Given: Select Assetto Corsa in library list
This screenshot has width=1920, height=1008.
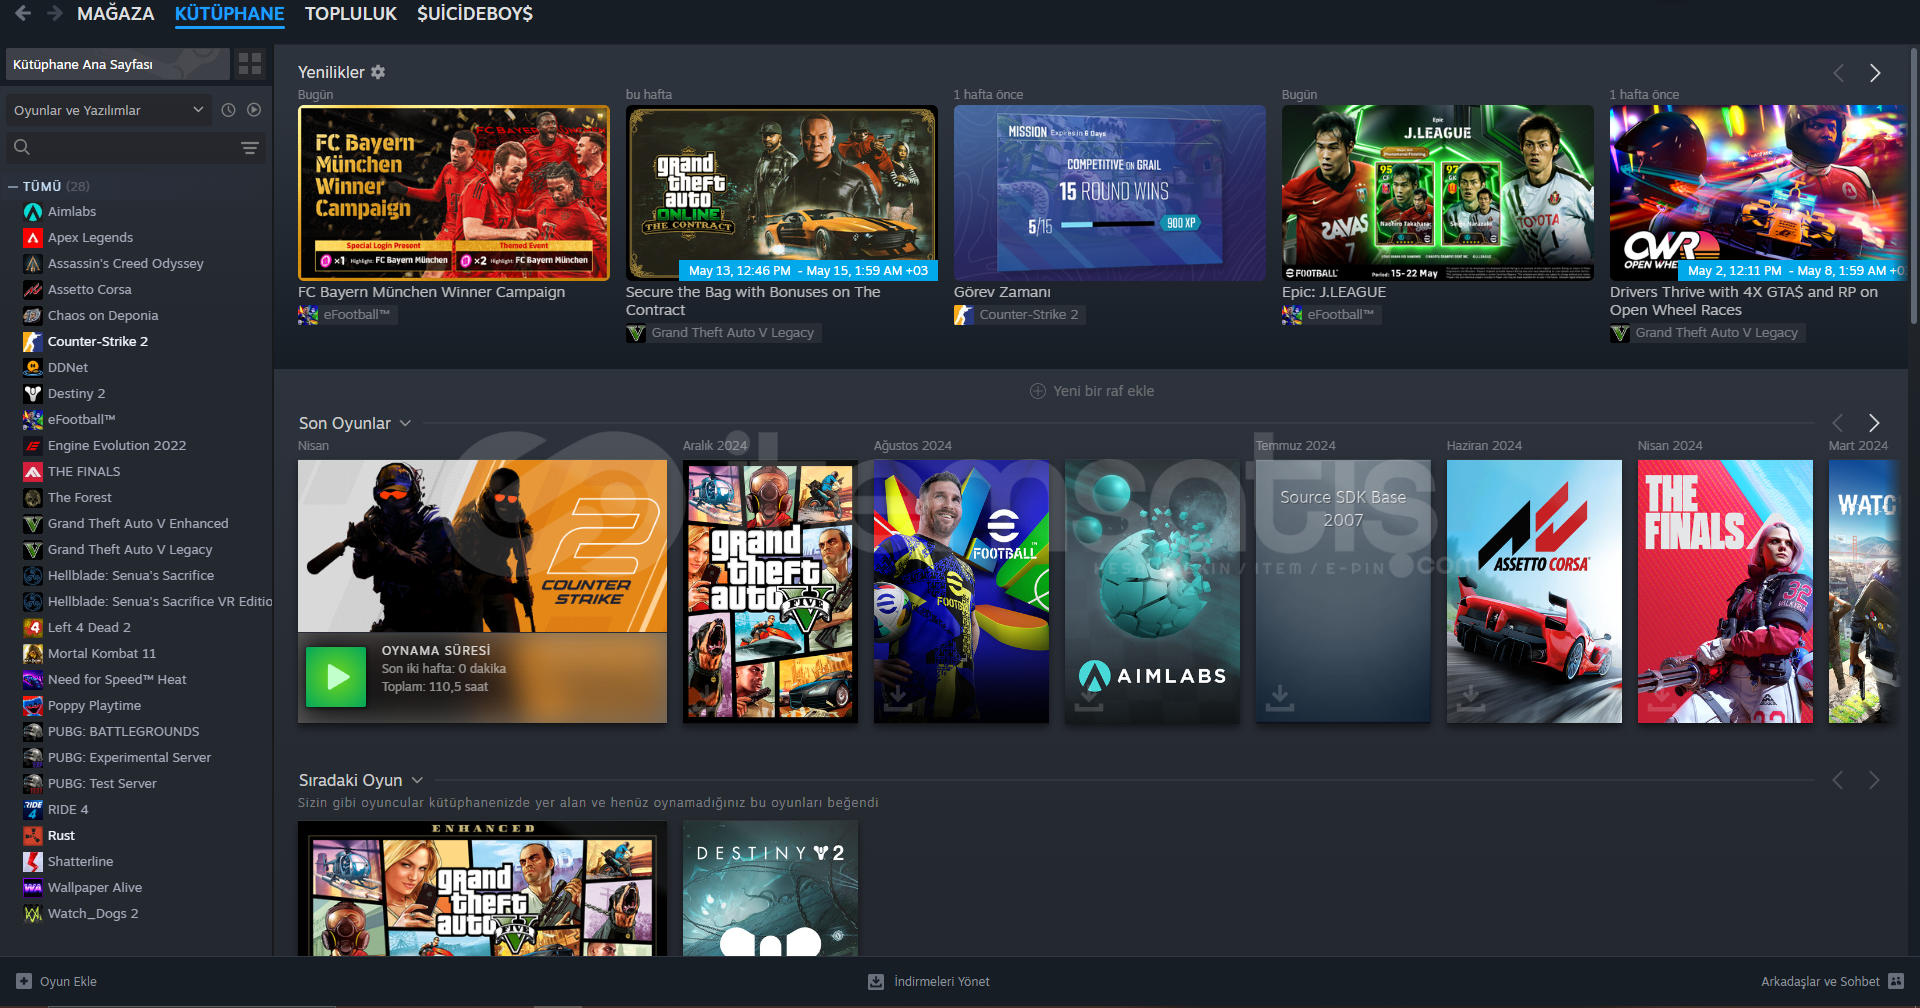Looking at the screenshot, I should coord(89,290).
